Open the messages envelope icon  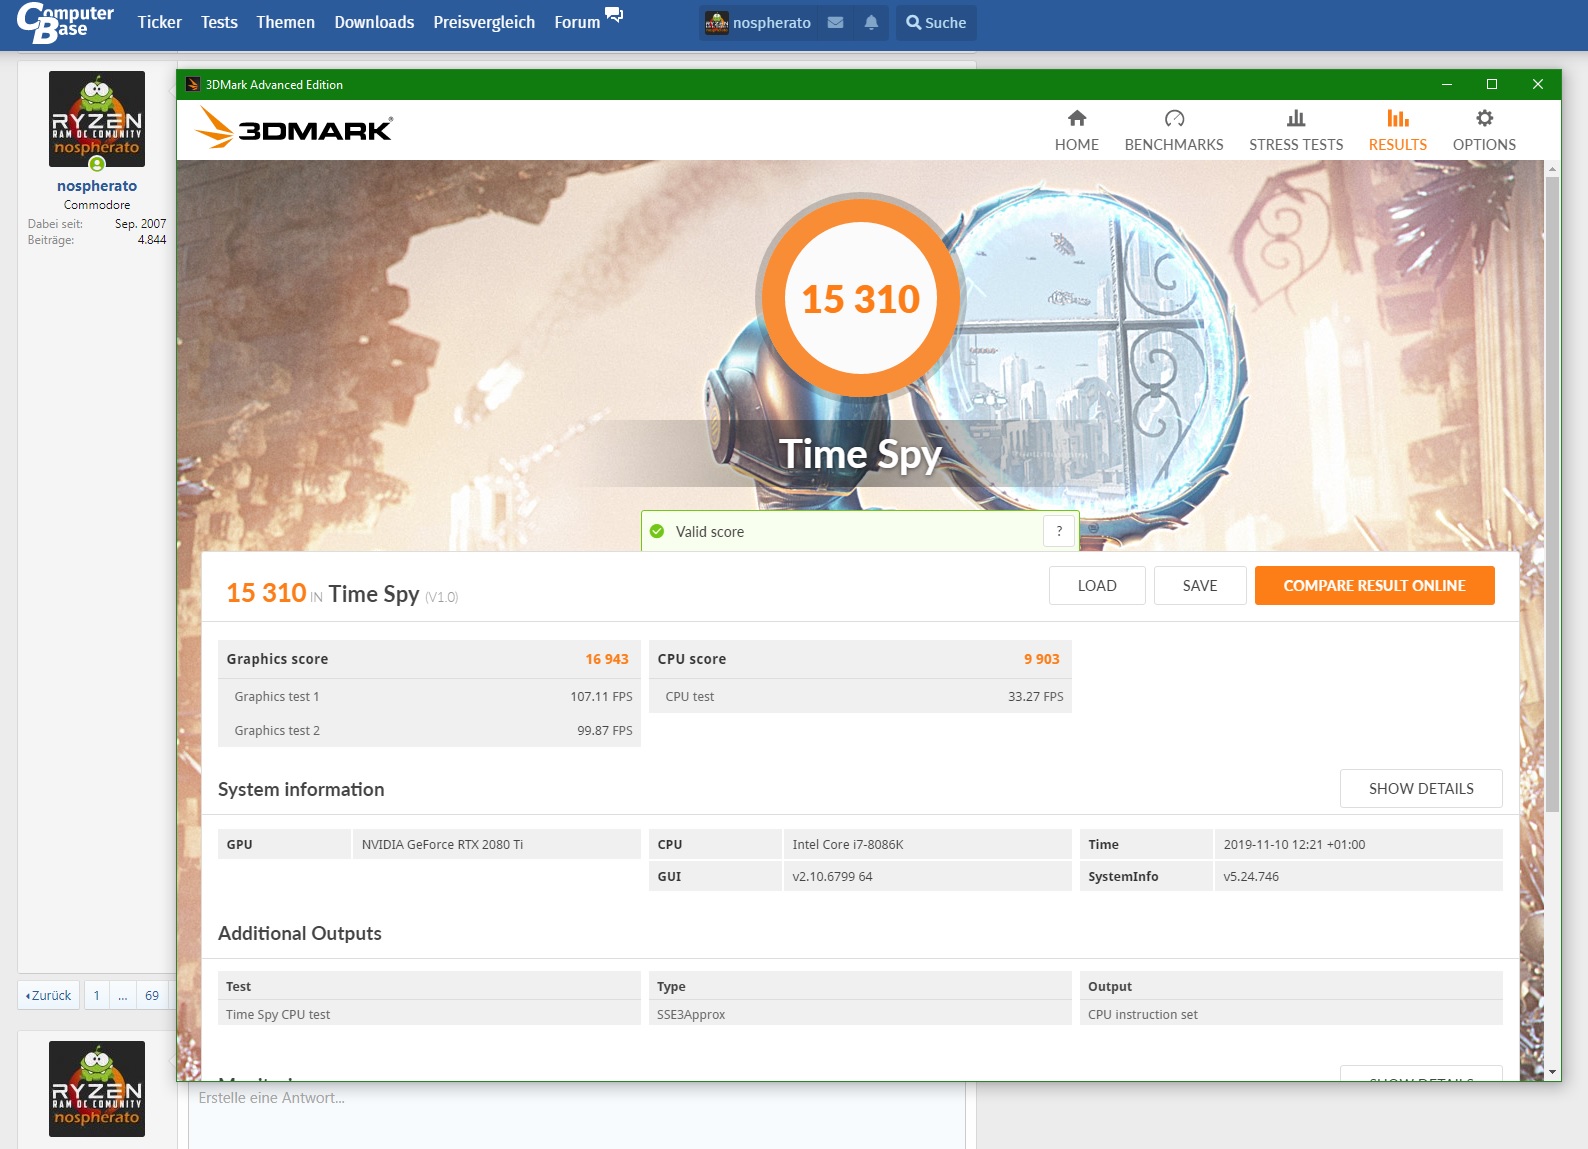click(836, 22)
